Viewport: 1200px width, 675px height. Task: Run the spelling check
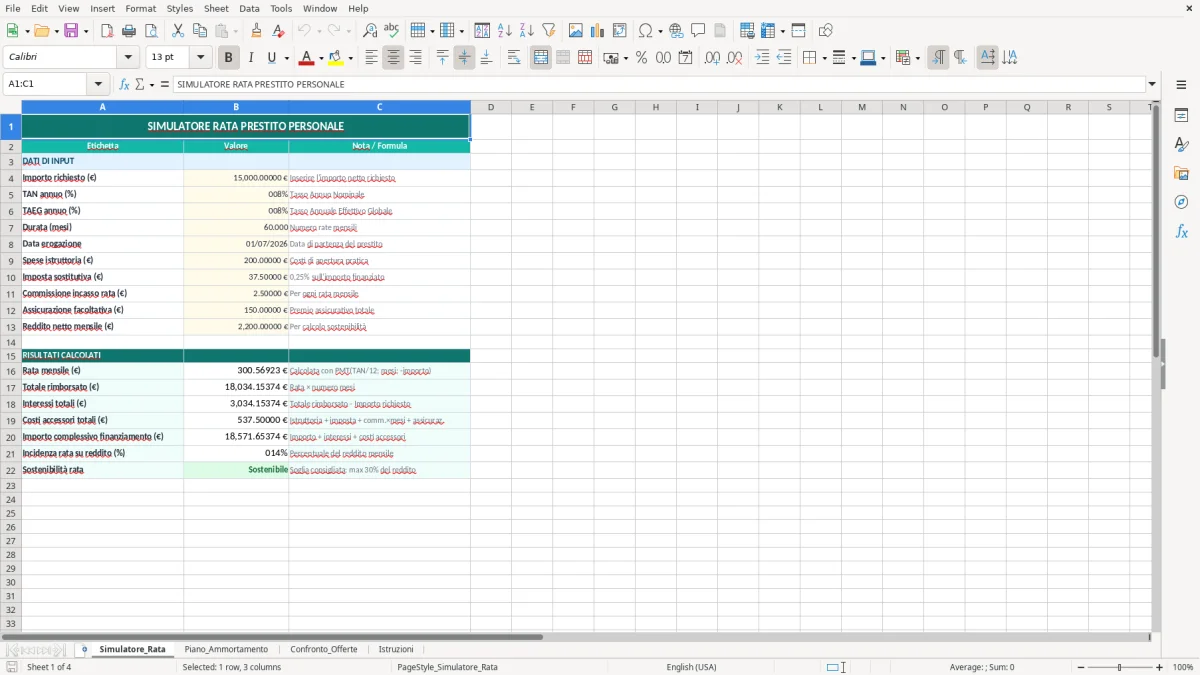tap(391, 31)
